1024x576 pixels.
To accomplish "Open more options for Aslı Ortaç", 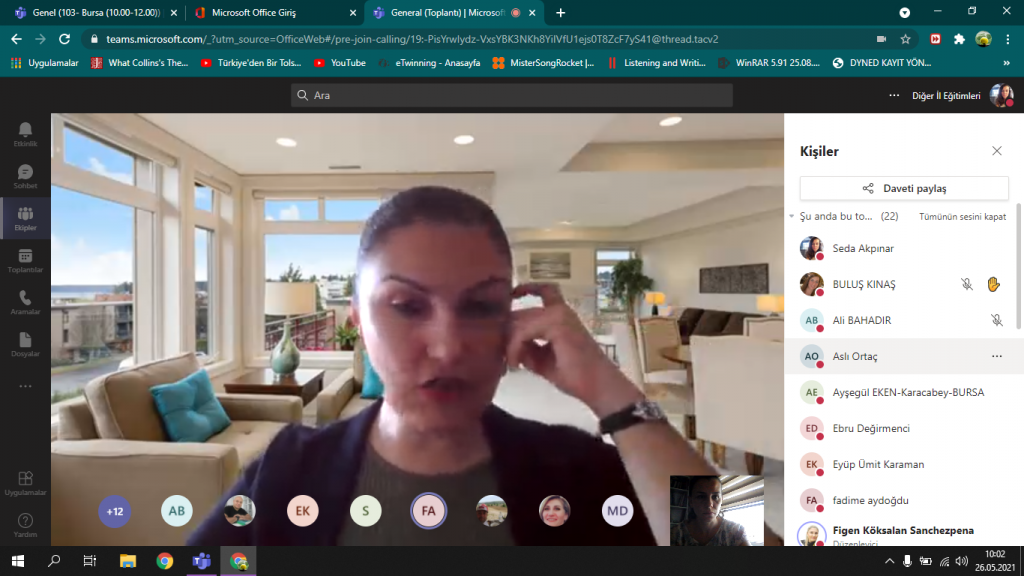I will tap(996, 356).
